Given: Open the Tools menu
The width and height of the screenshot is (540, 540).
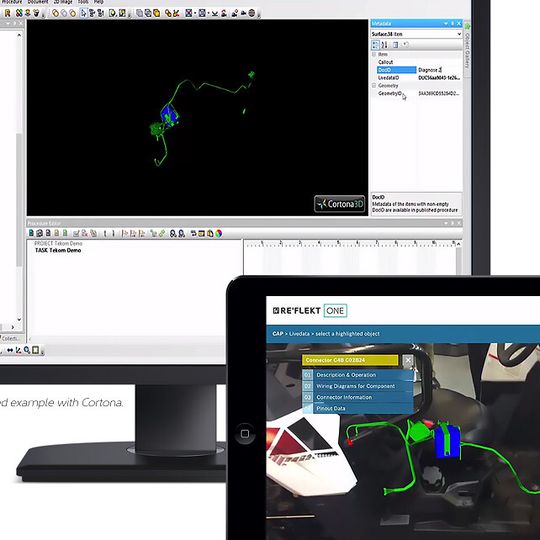Looking at the screenshot, I should tap(83, 2).
